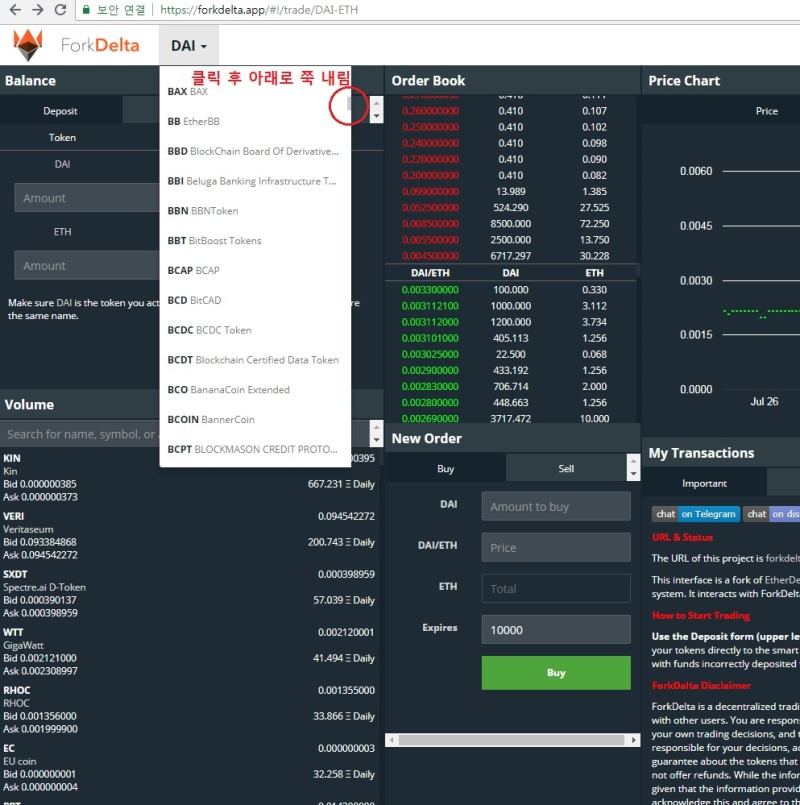The width and height of the screenshot is (800, 805).
Task: Click sell order priced 0.260000000
Action: 511,111
